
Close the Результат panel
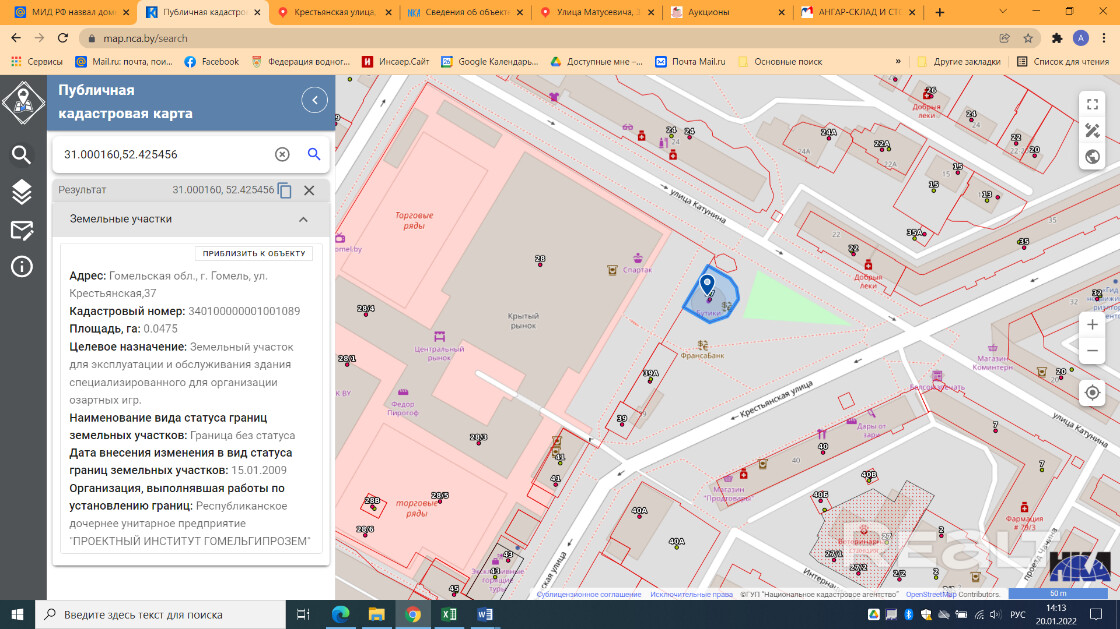(x=309, y=190)
